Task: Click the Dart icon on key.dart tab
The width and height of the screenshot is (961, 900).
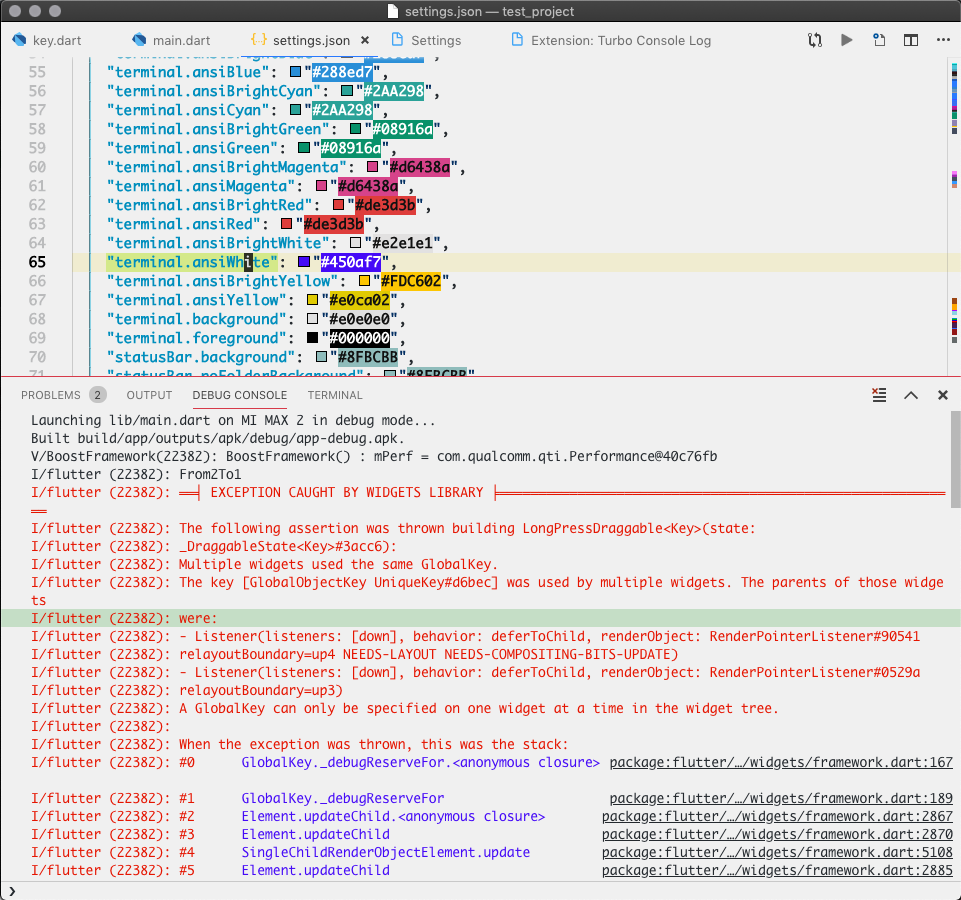Action: point(18,40)
